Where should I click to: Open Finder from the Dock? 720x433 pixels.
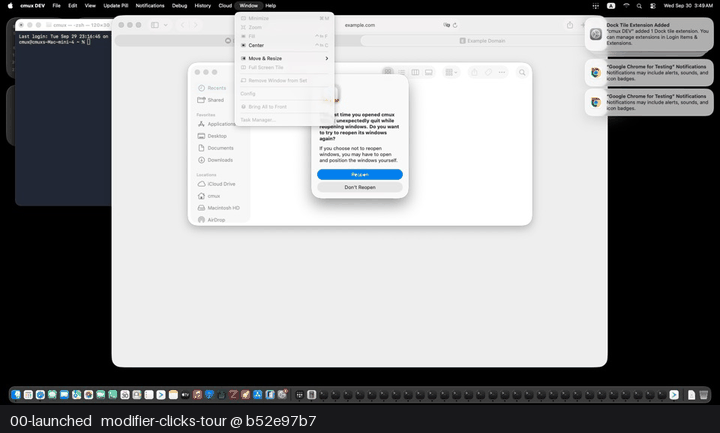16,394
